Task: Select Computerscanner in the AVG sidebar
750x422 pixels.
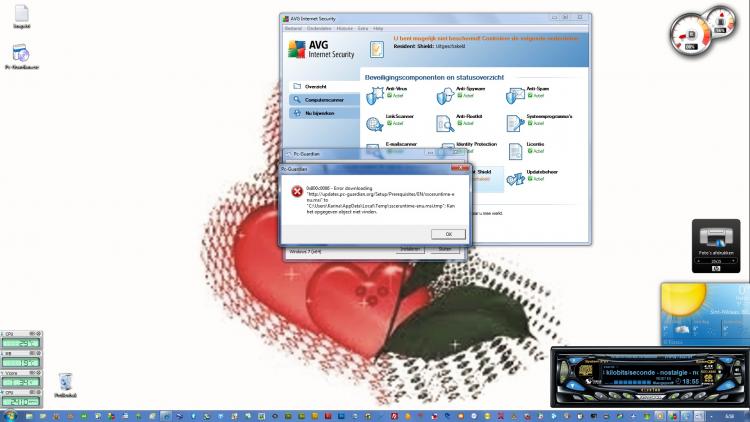Action: tap(324, 100)
